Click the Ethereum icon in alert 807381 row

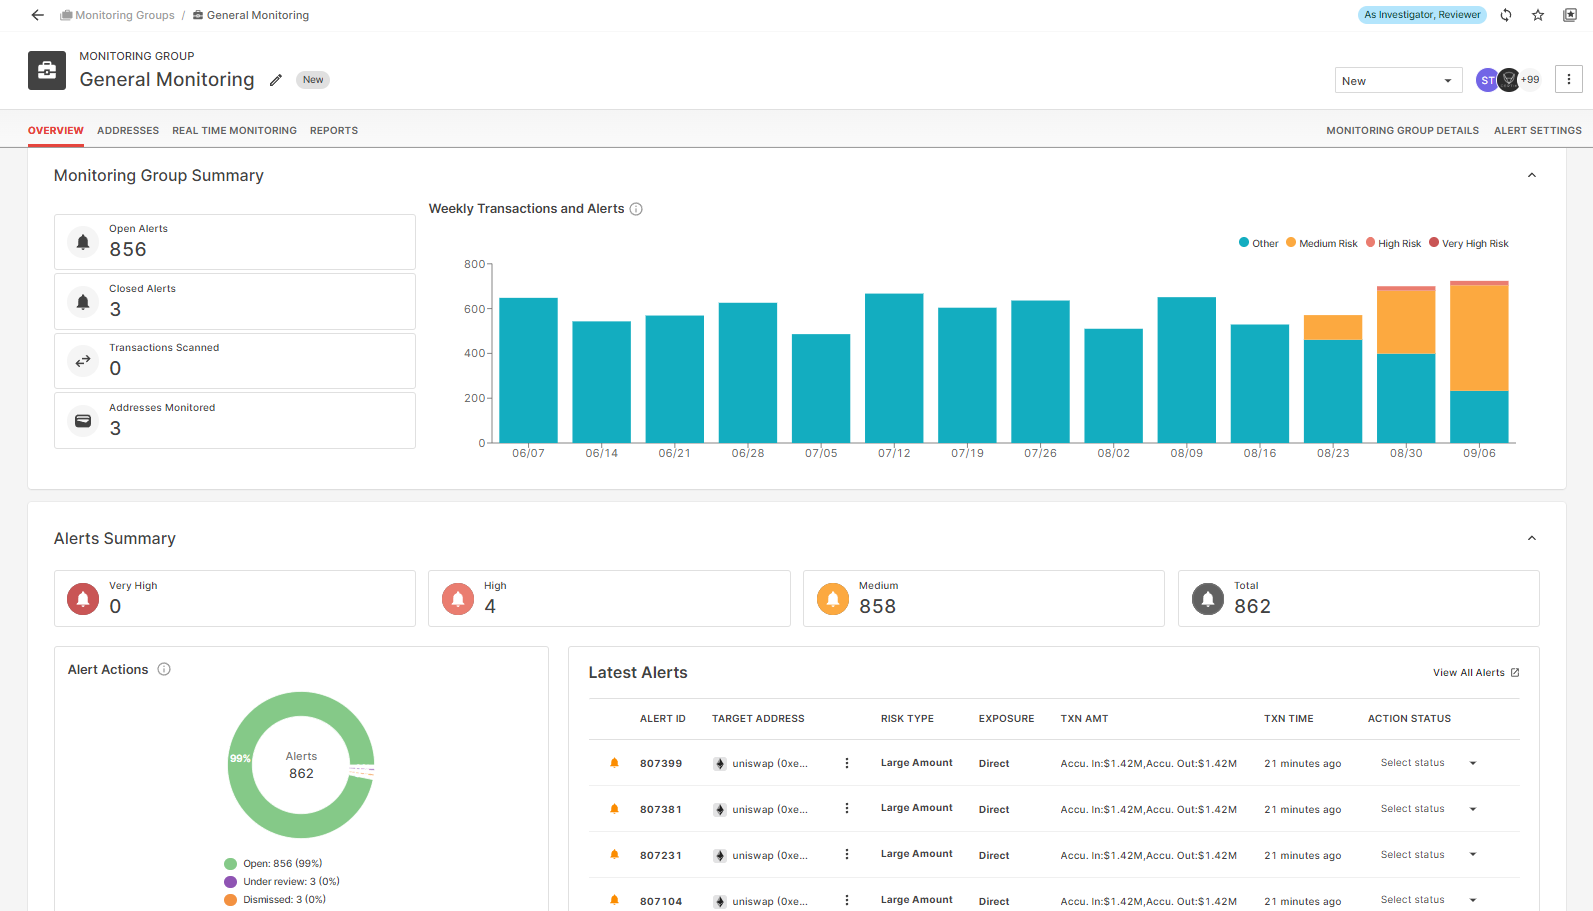pos(720,810)
